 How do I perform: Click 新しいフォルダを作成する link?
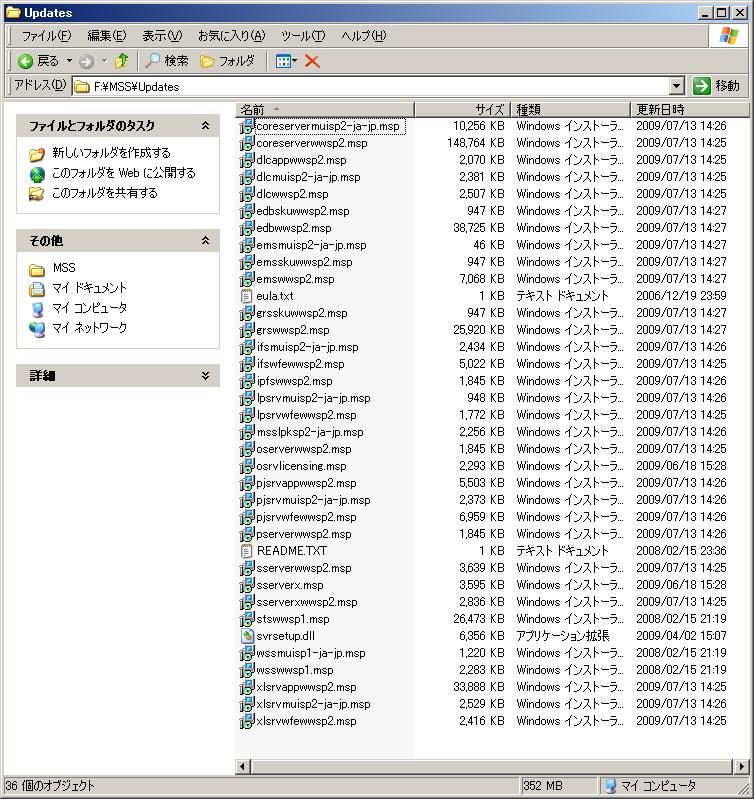pyautogui.click(x=110, y=153)
